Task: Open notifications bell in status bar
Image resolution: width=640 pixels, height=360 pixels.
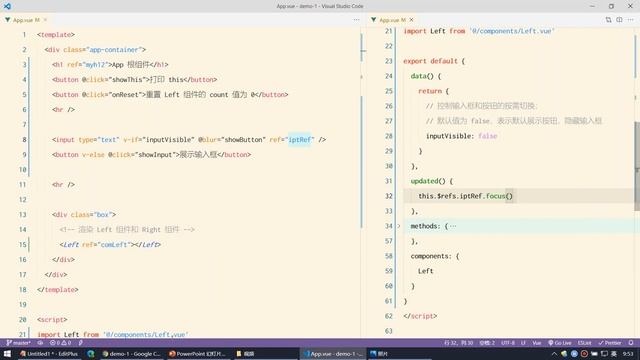Action: [631, 343]
